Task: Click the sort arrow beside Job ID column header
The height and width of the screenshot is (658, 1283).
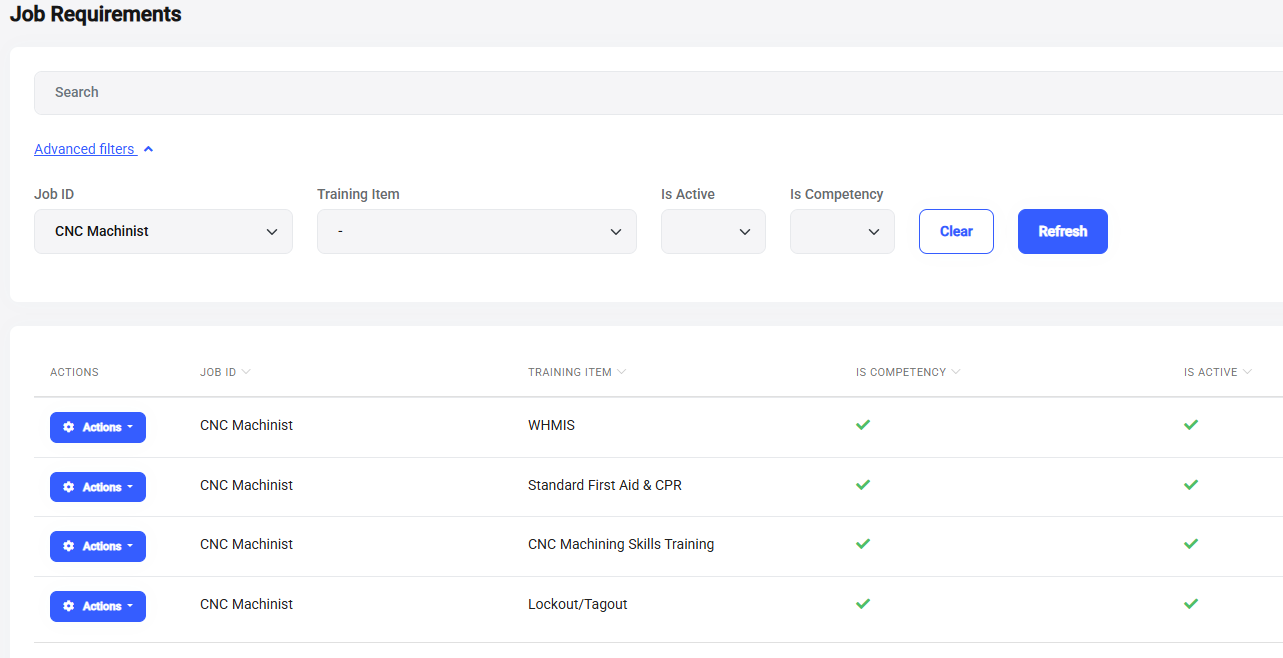Action: pos(246,372)
